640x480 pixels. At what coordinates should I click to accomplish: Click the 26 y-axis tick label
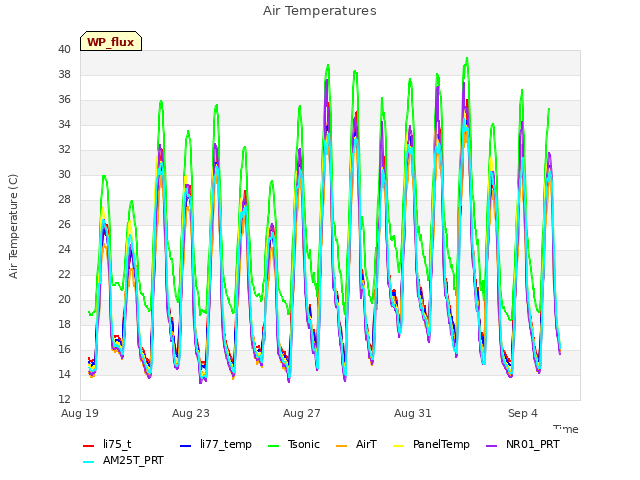tap(64, 224)
